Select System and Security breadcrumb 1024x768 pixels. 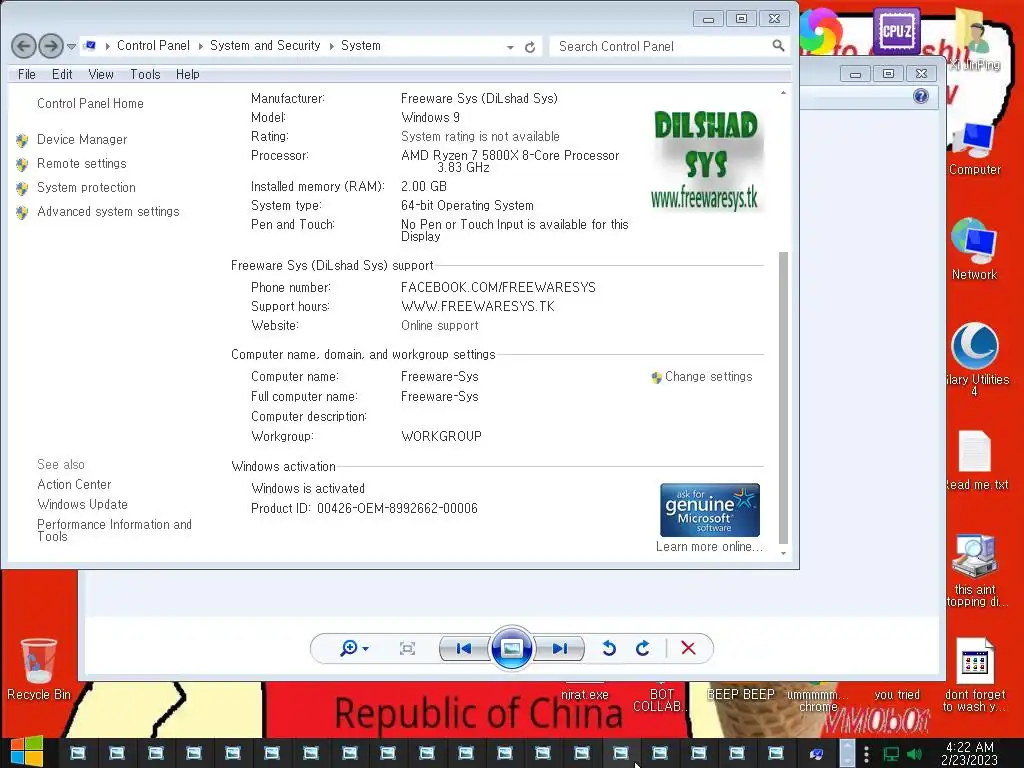265,46
